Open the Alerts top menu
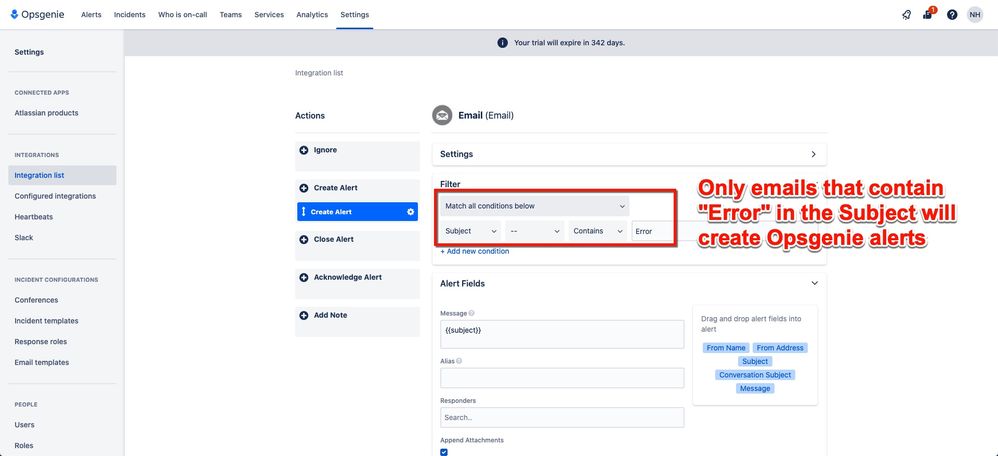Screen dimensions: 998x456 [91, 15]
